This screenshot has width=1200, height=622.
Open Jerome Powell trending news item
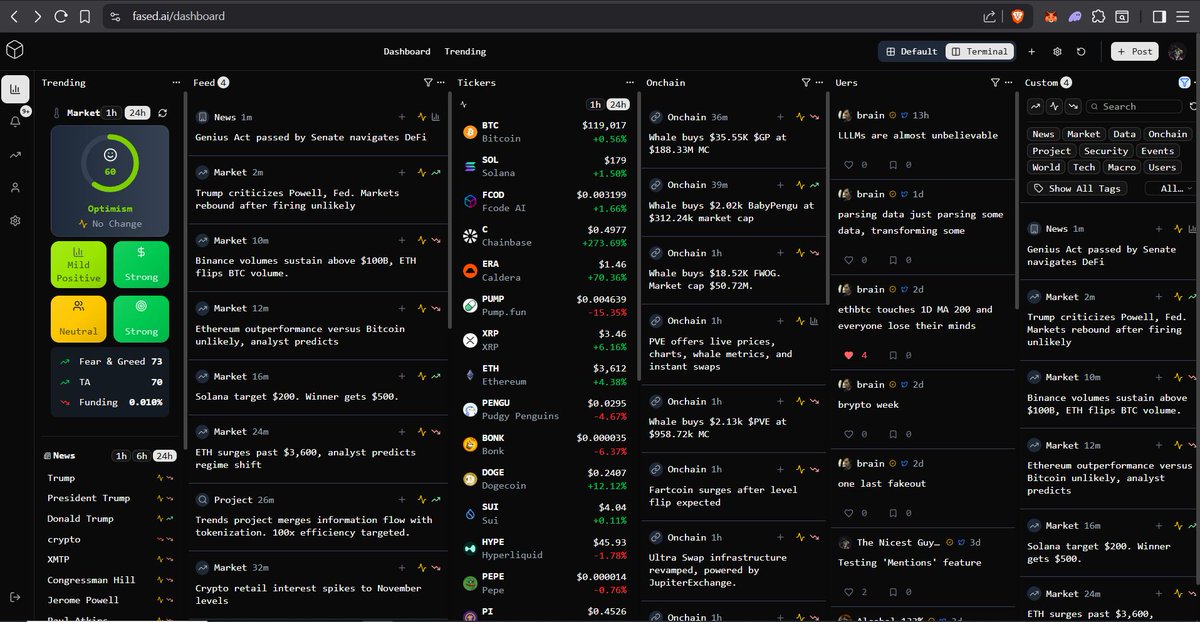point(83,600)
